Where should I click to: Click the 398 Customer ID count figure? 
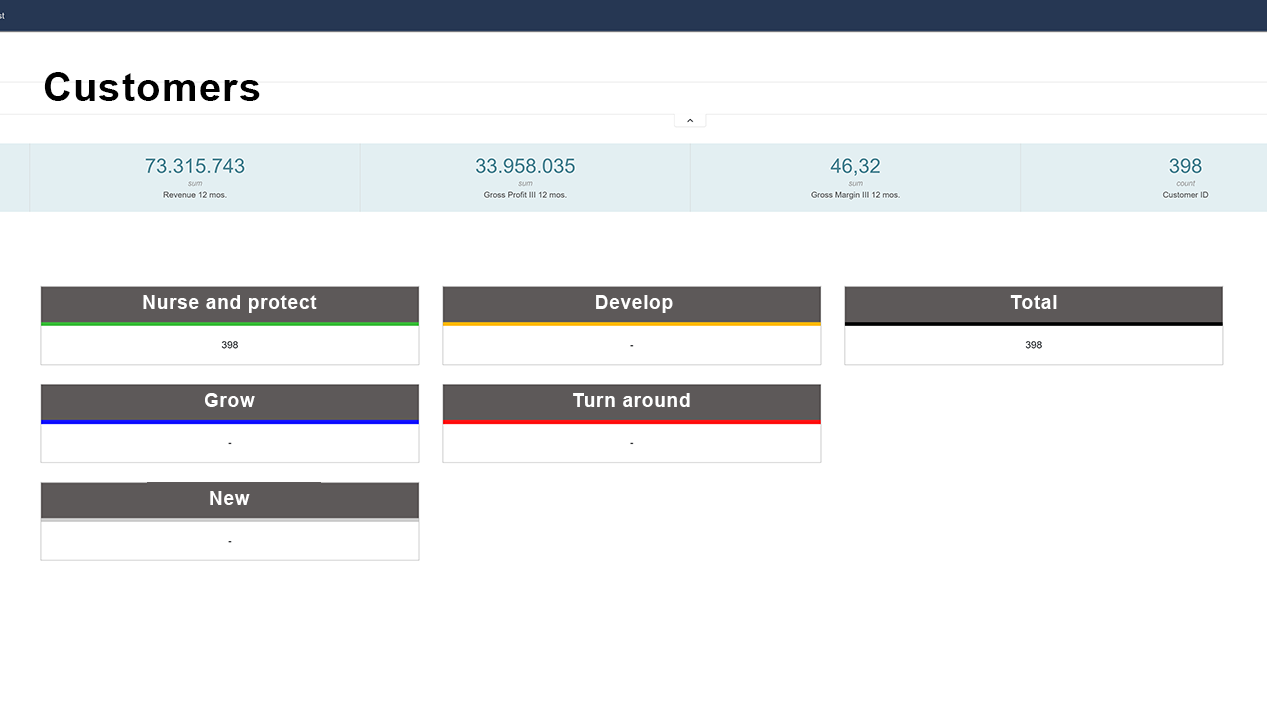pyautogui.click(x=1185, y=166)
